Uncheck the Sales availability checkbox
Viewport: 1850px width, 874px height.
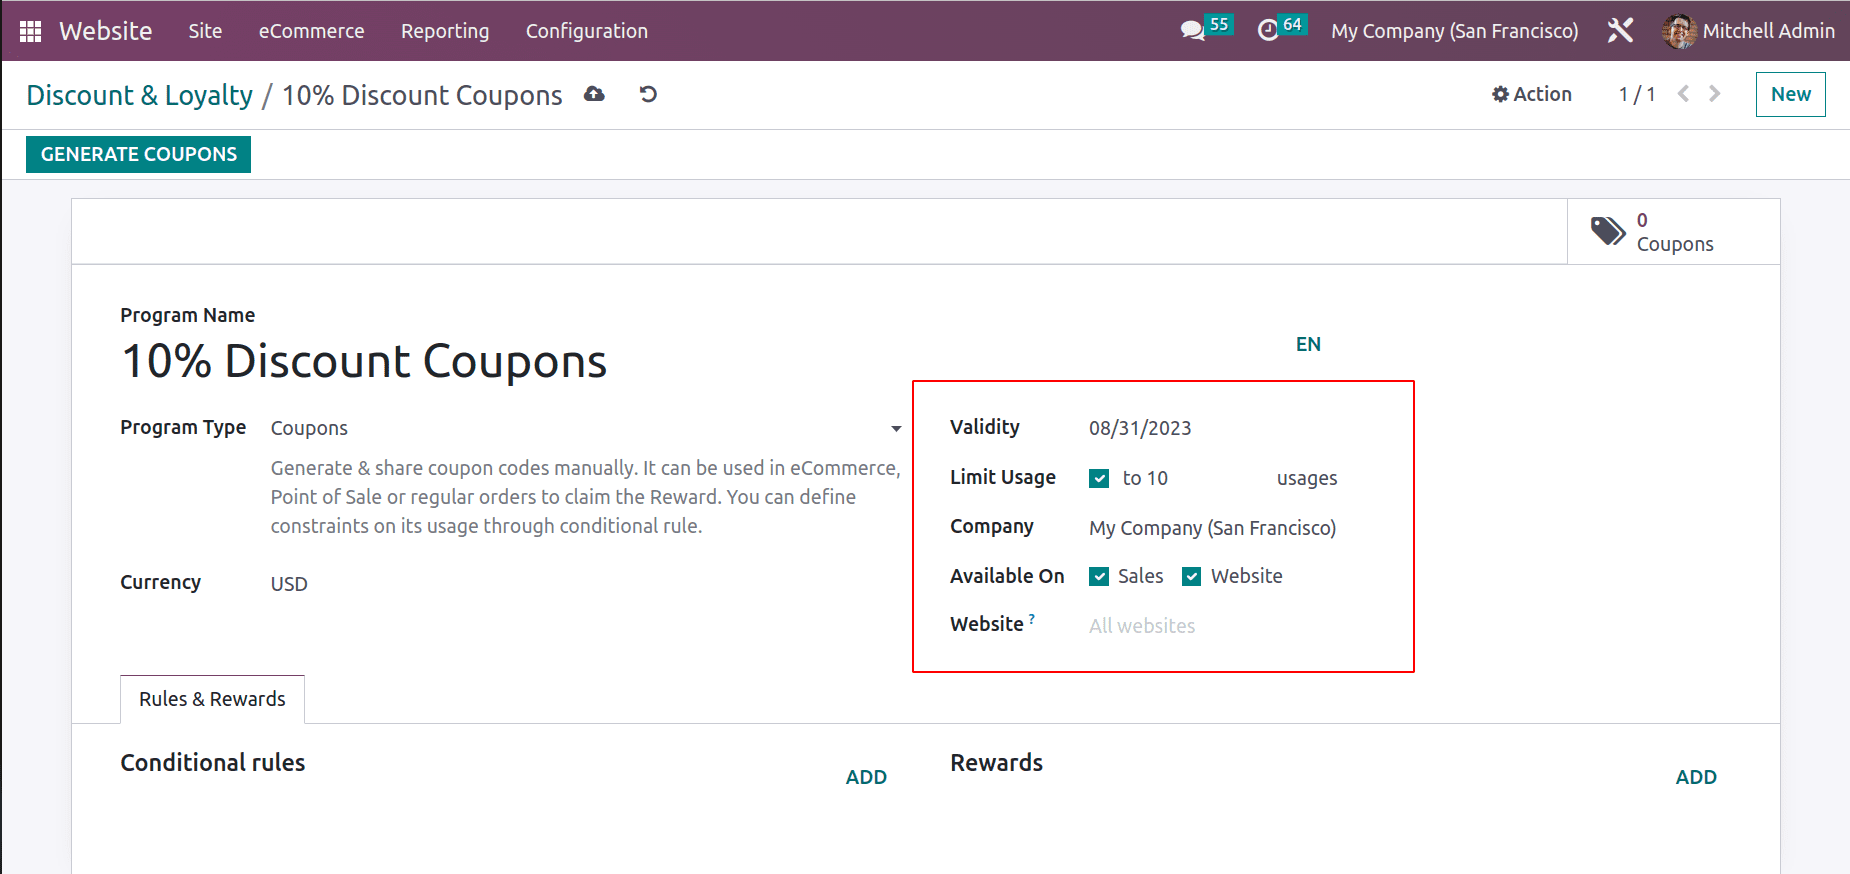click(1099, 576)
